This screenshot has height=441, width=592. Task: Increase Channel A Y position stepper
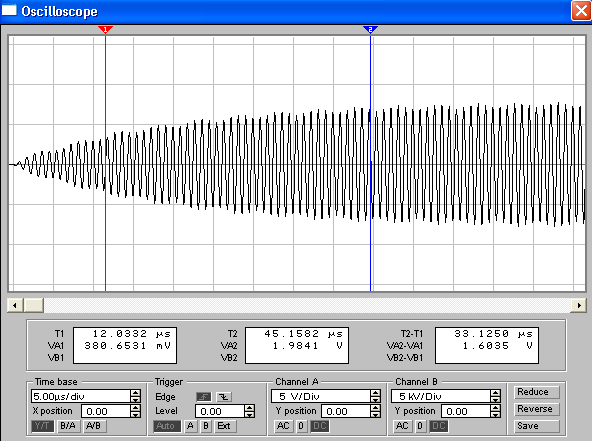[375, 408]
